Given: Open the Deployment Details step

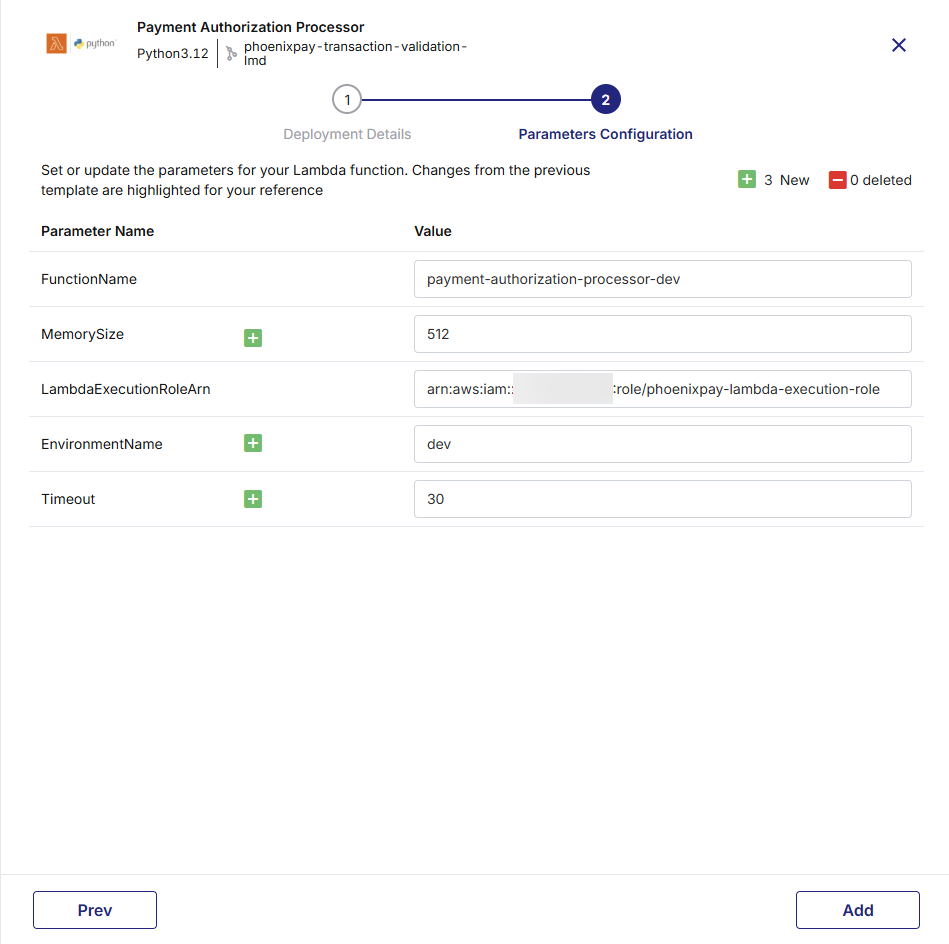Looking at the screenshot, I should pyautogui.click(x=347, y=133).
